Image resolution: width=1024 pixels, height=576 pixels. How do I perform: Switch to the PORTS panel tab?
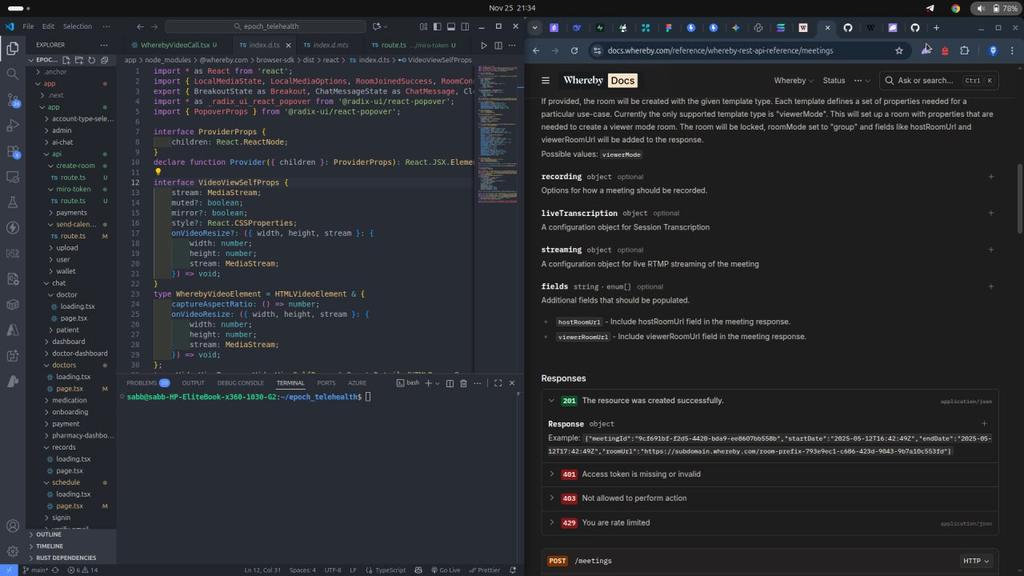pyautogui.click(x=326, y=383)
